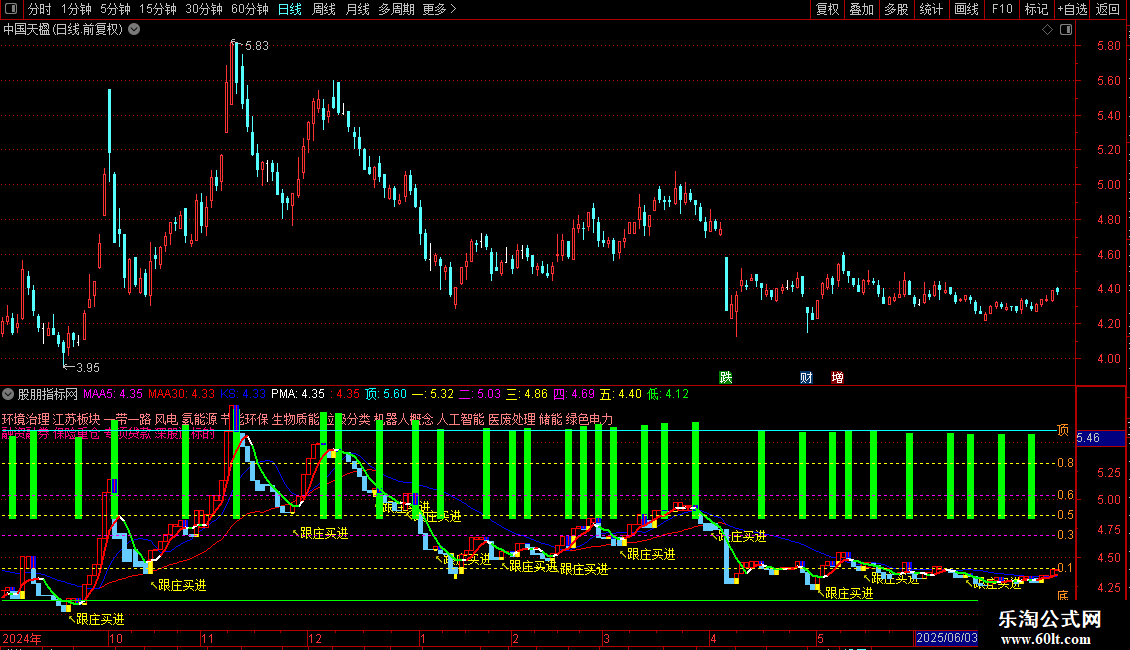
Task: Switch to 60分钟 period tab
Action: [x=249, y=9]
